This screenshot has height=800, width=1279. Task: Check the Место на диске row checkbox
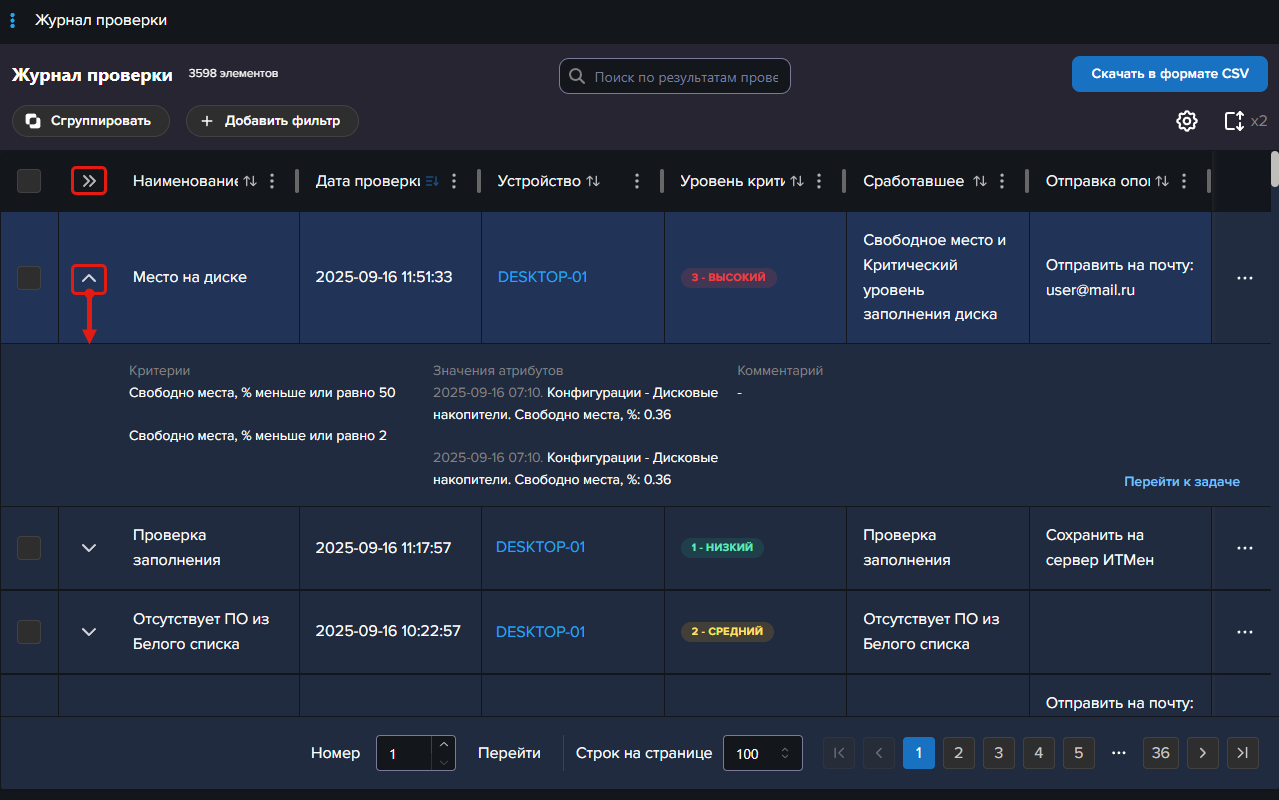coord(29,278)
